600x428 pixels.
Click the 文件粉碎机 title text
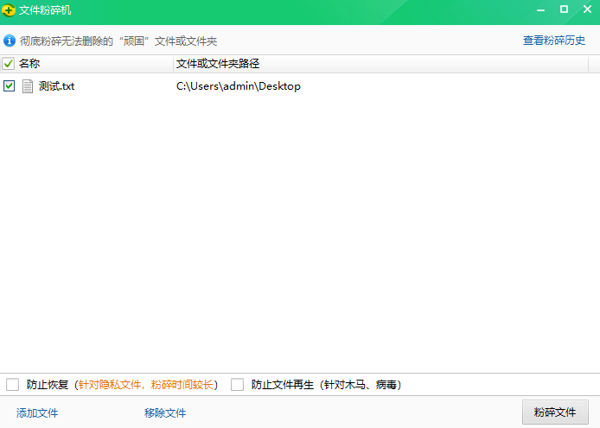pyautogui.click(x=46, y=10)
